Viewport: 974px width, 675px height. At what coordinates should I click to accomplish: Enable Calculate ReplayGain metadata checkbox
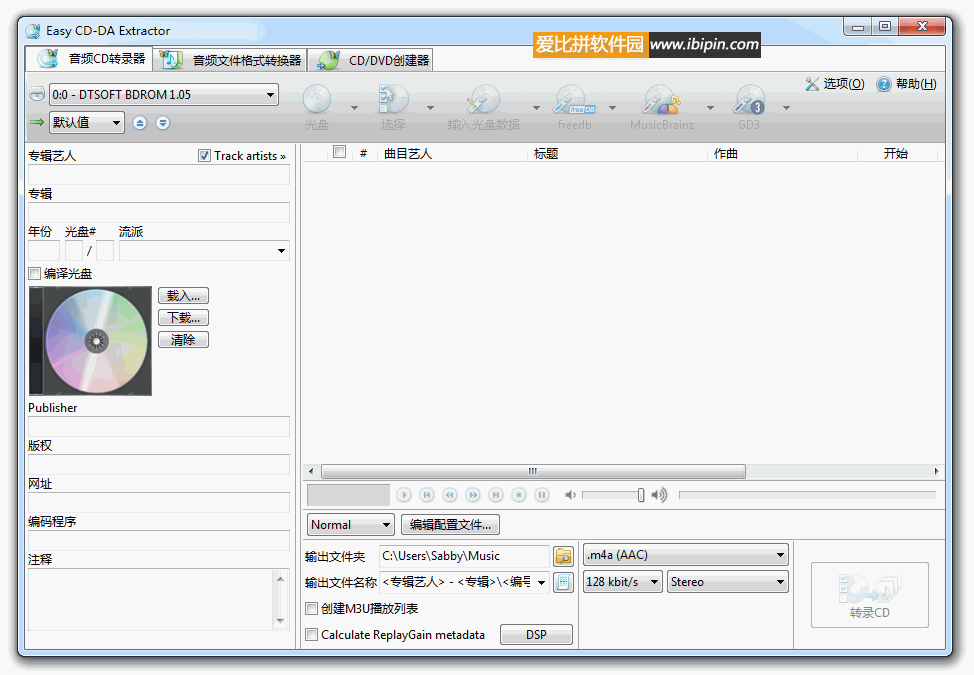[x=312, y=635]
